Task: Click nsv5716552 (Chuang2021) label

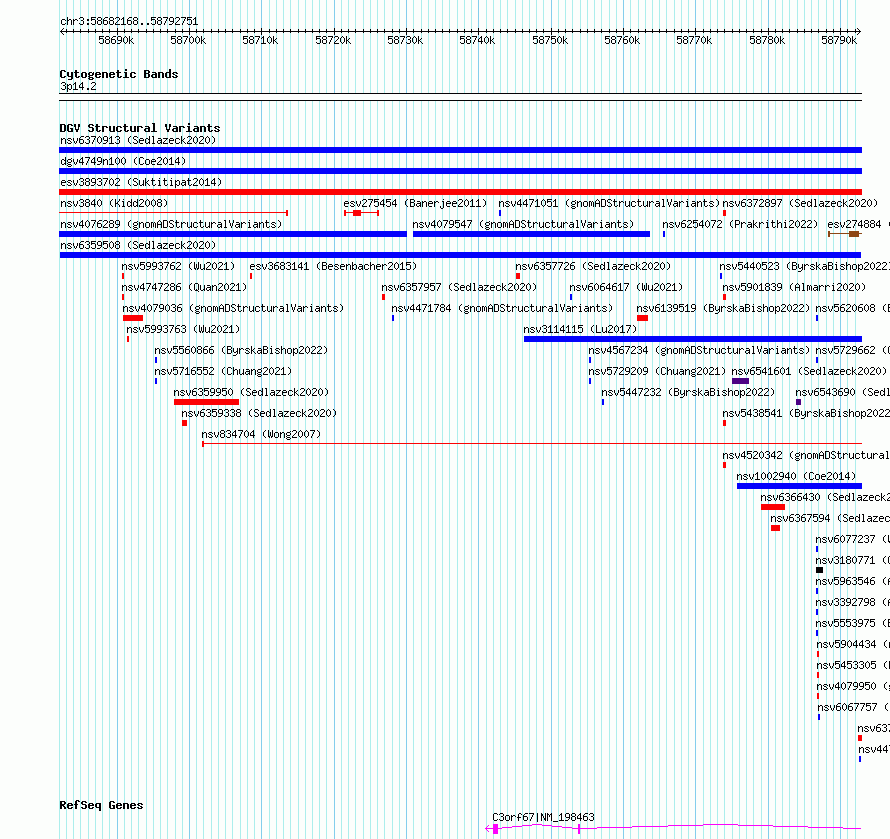Action: pyautogui.click(x=223, y=371)
